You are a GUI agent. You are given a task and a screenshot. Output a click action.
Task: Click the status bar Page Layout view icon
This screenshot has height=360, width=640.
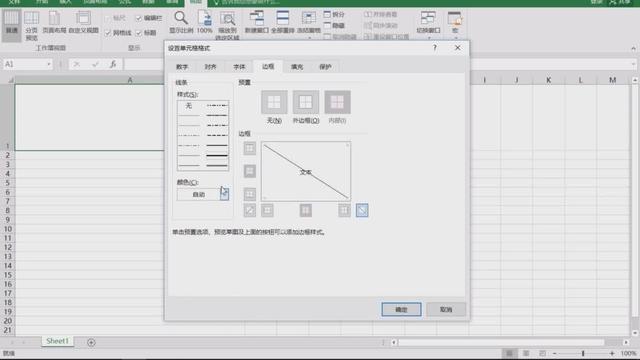coord(526,353)
